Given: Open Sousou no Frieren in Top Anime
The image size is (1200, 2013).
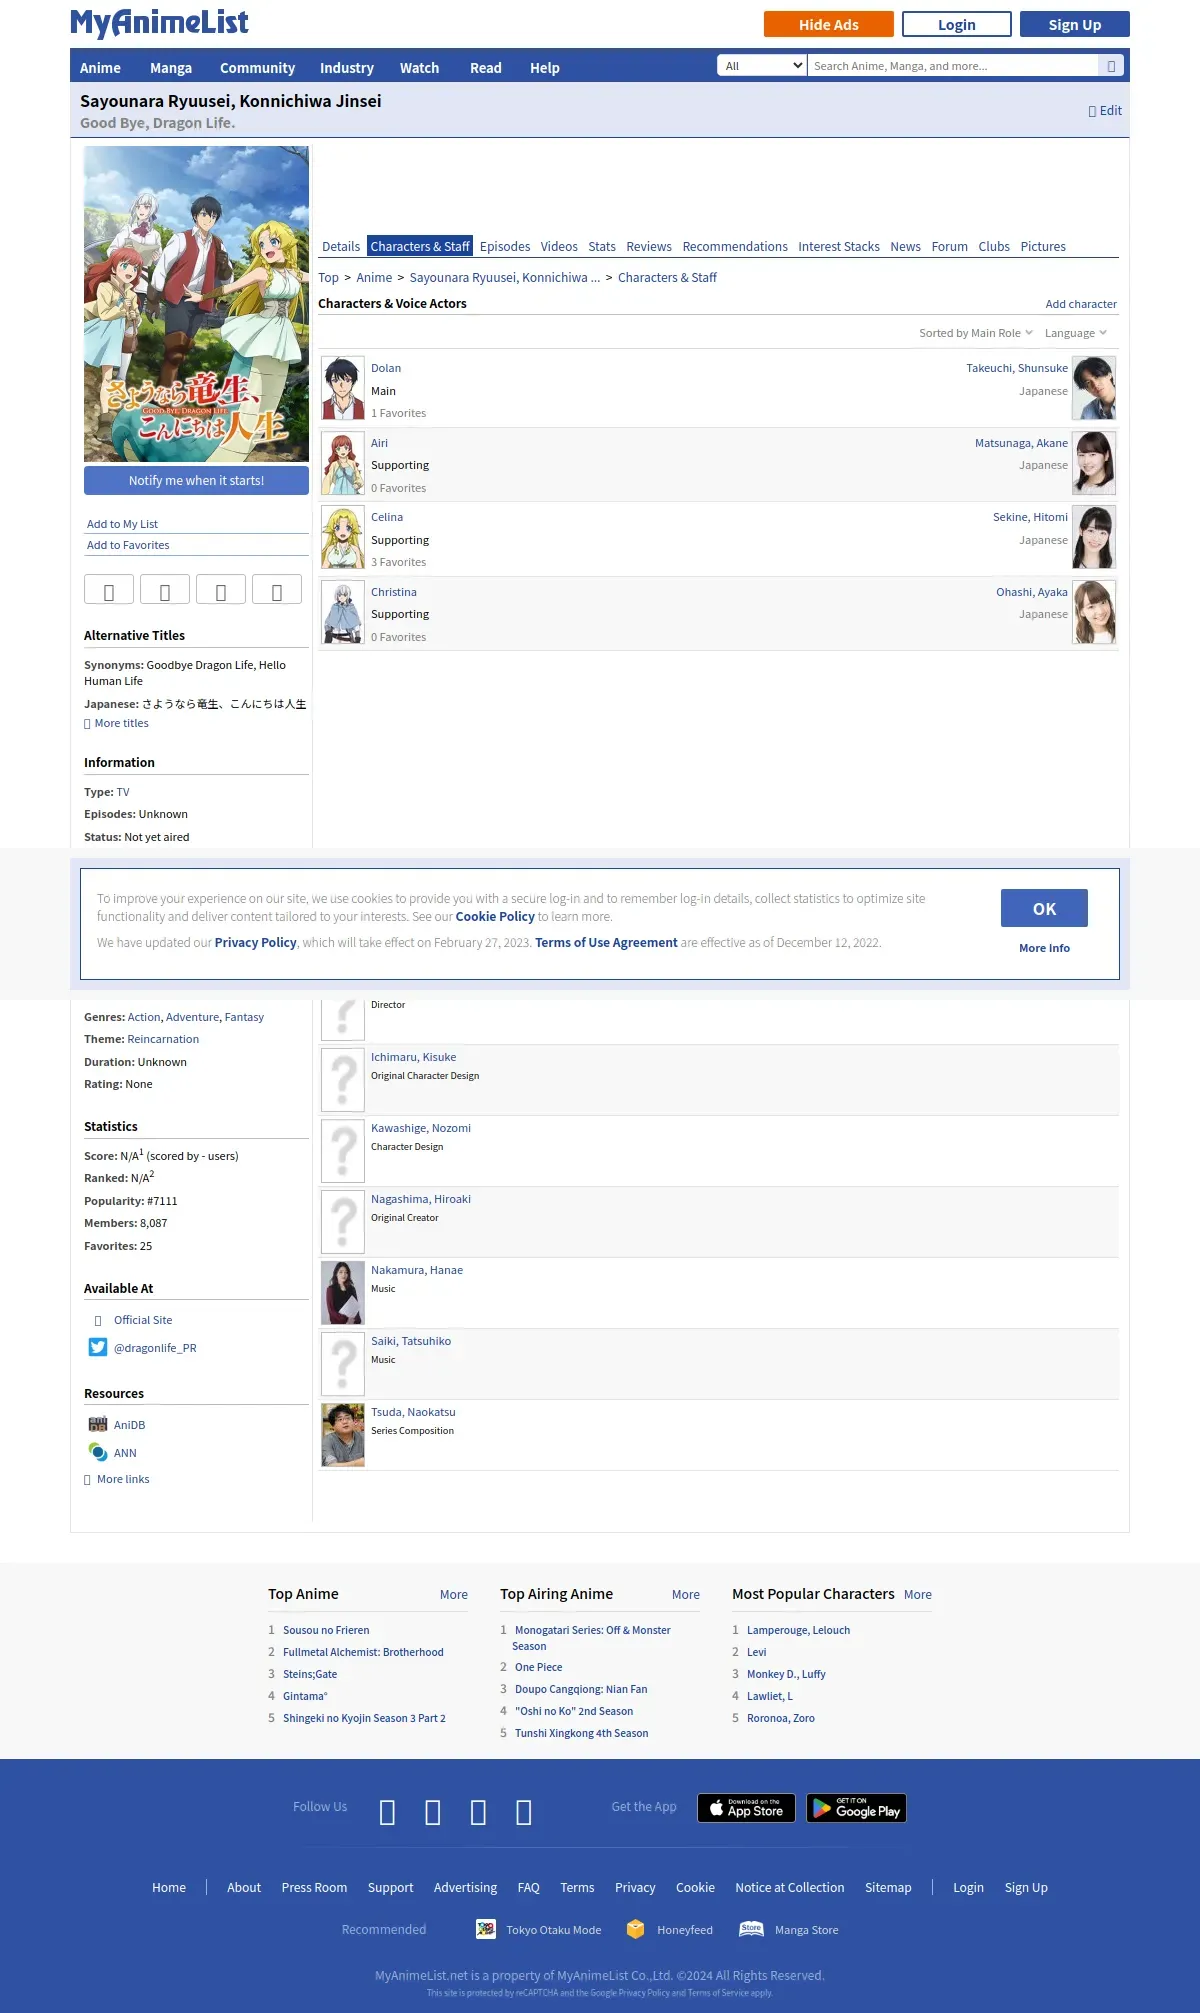Looking at the screenshot, I should [x=326, y=1630].
